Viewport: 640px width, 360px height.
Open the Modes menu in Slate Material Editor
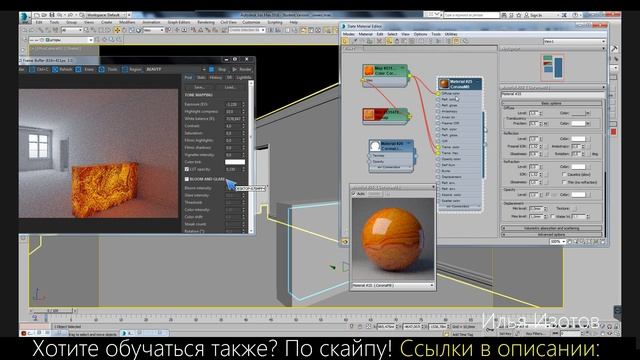[349, 34]
